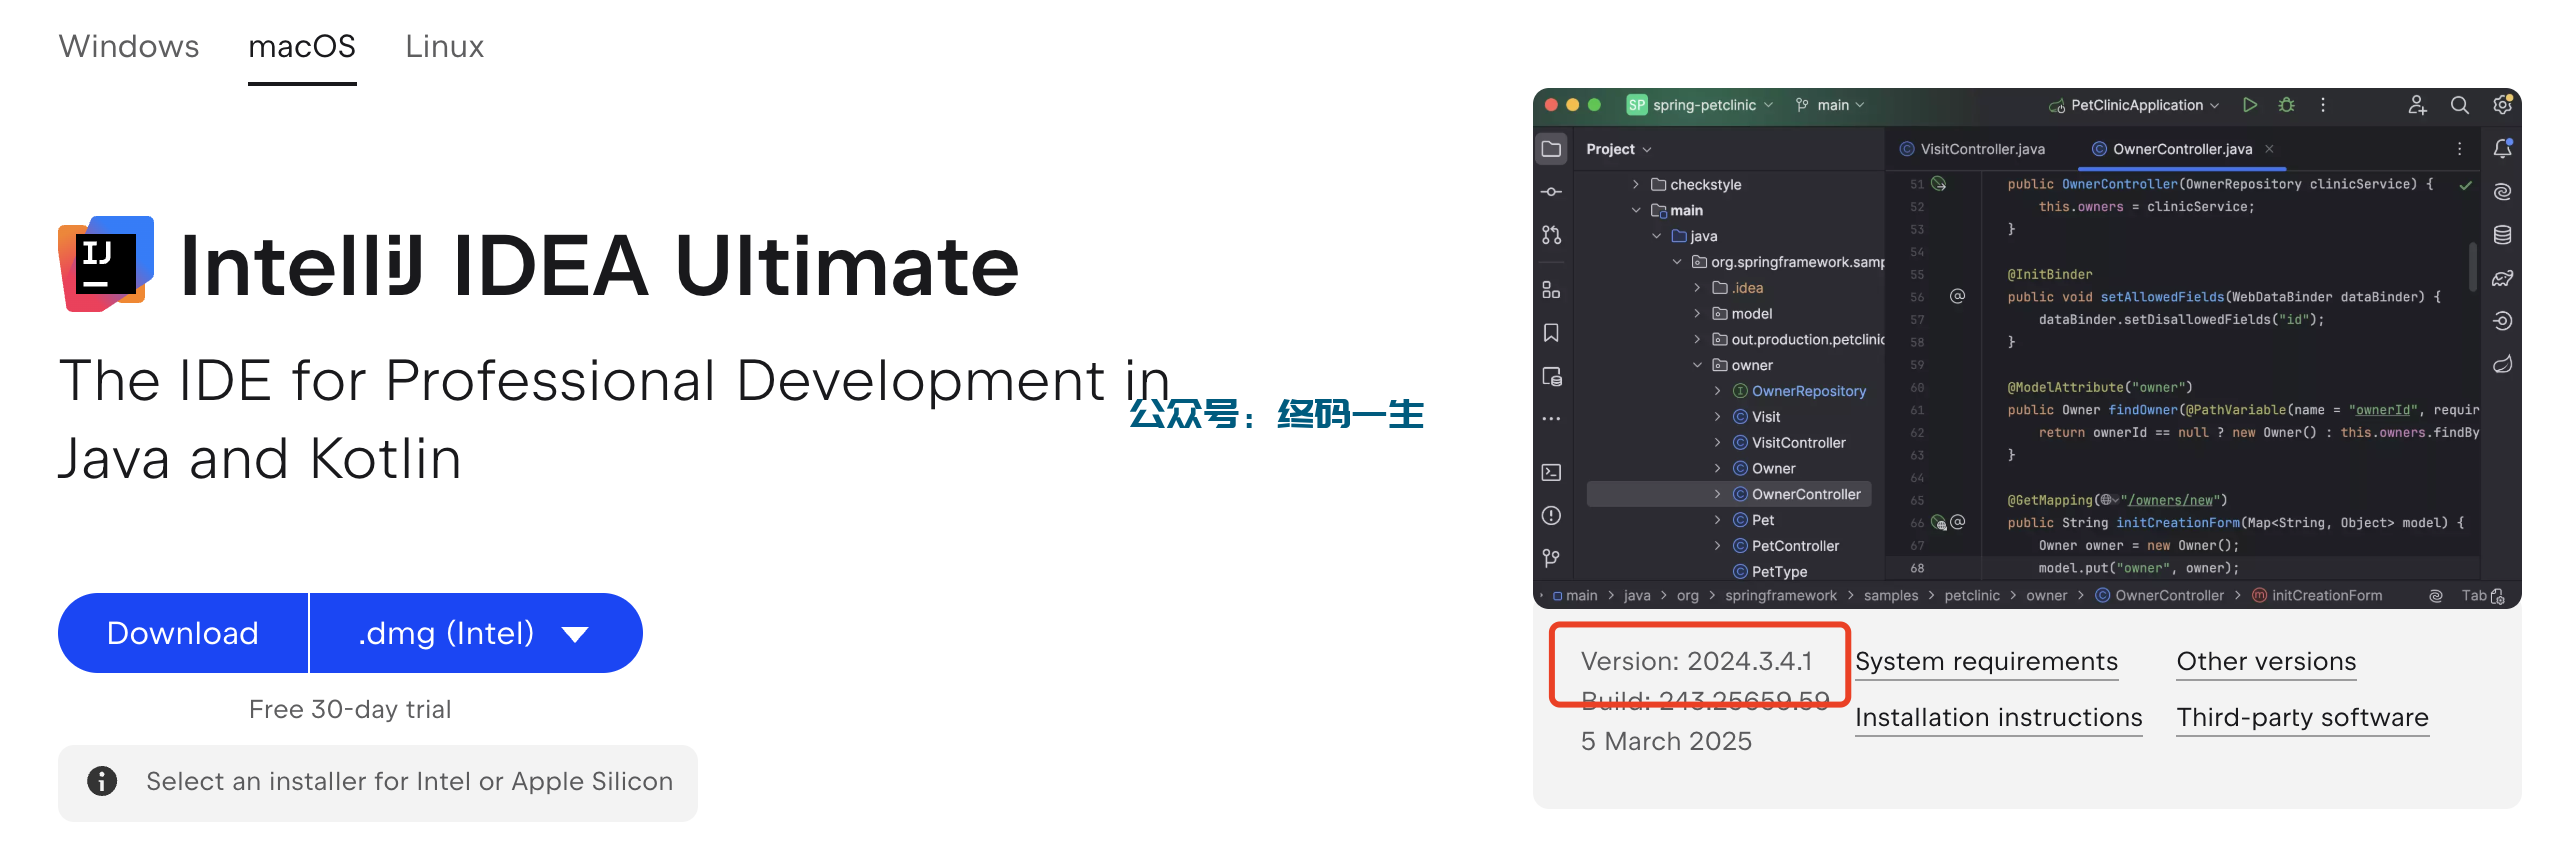
Task: Click the "/owners/new" URL in the code
Action: tap(2171, 501)
